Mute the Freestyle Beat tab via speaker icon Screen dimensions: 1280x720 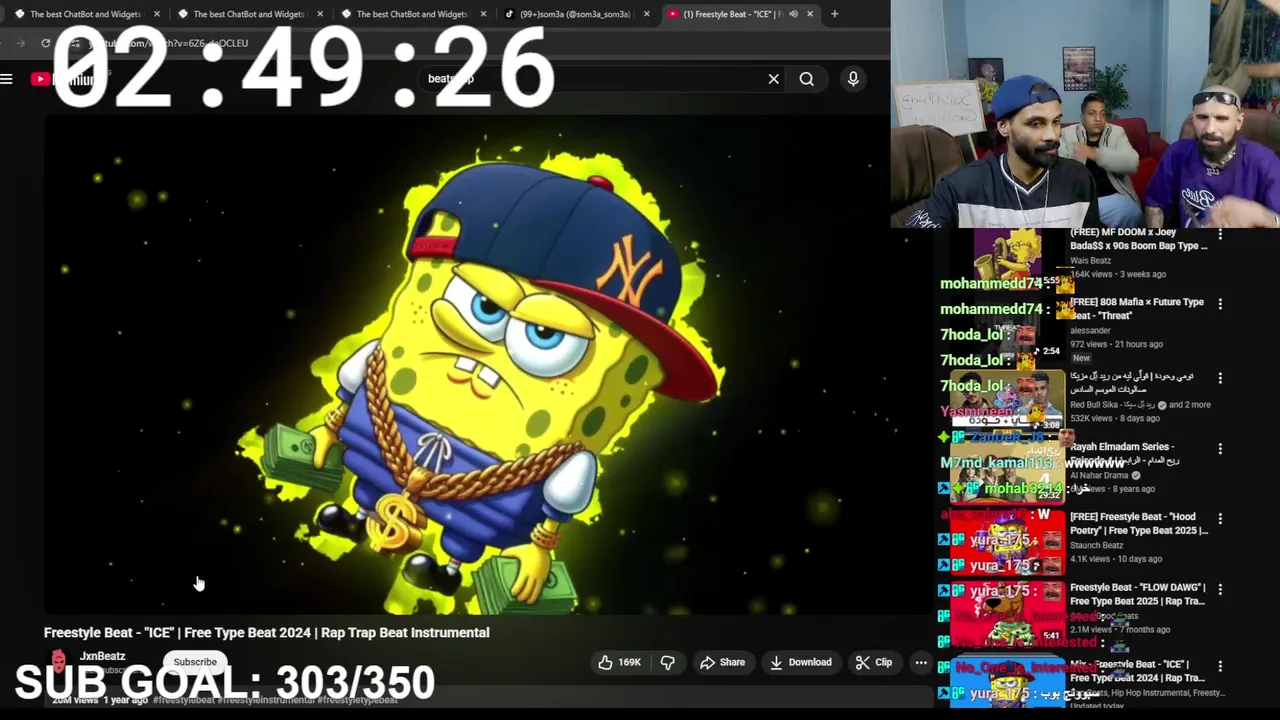[793, 14]
